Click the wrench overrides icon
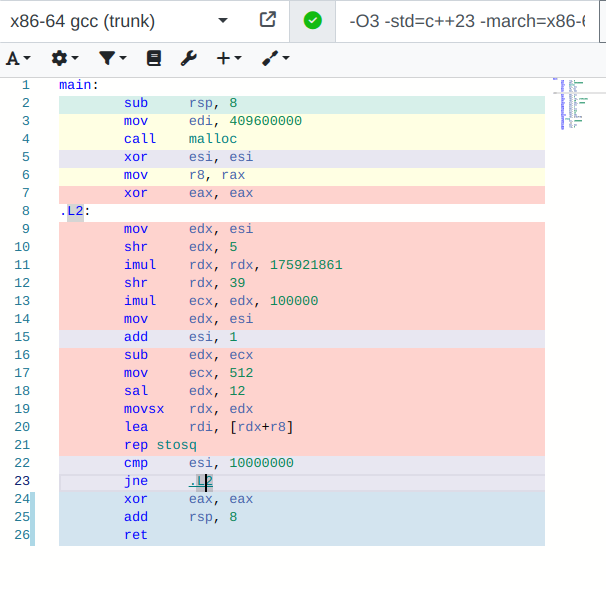The height and width of the screenshot is (589, 606). [x=188, y=59]
